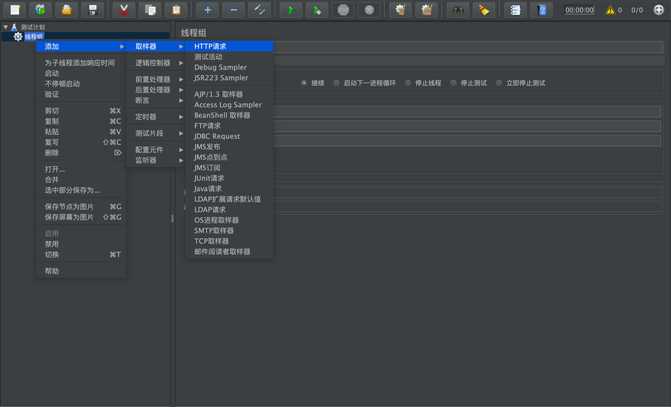Expand the 前置处理器 submenu

click(157, 80)
